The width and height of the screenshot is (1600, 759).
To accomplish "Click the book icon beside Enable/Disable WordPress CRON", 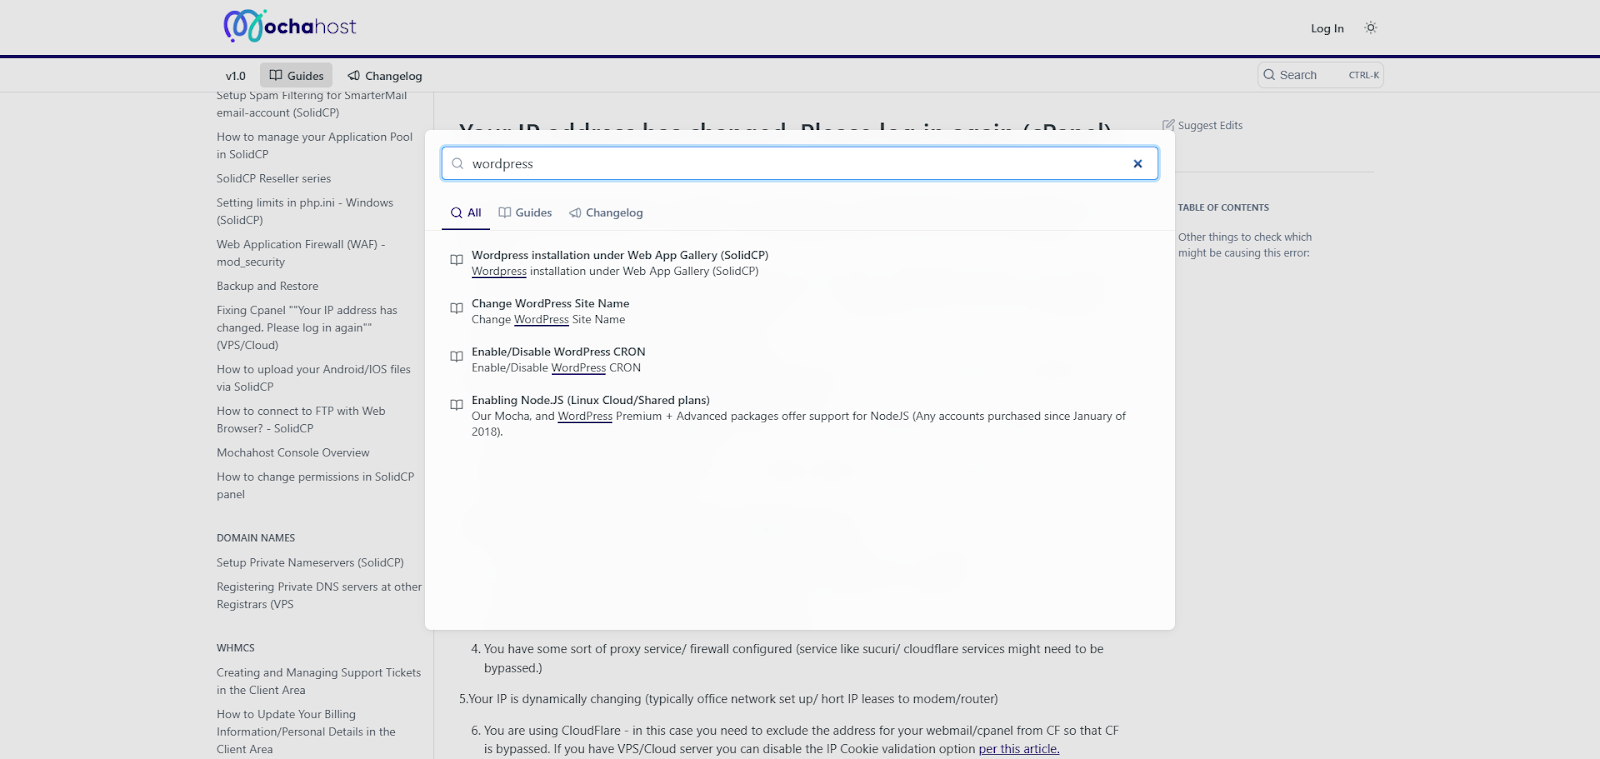I will point(457,356).
